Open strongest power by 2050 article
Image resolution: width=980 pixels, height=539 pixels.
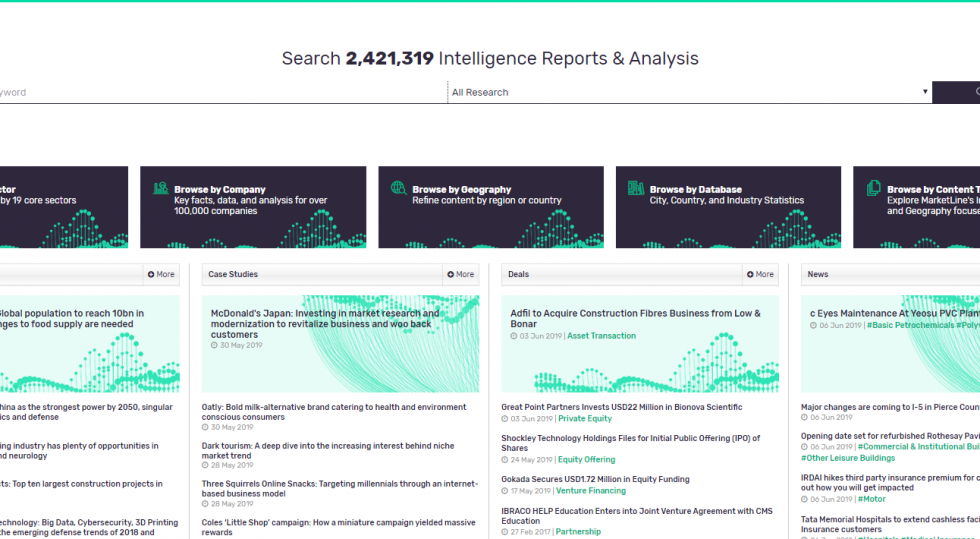[x=86, y=412]
